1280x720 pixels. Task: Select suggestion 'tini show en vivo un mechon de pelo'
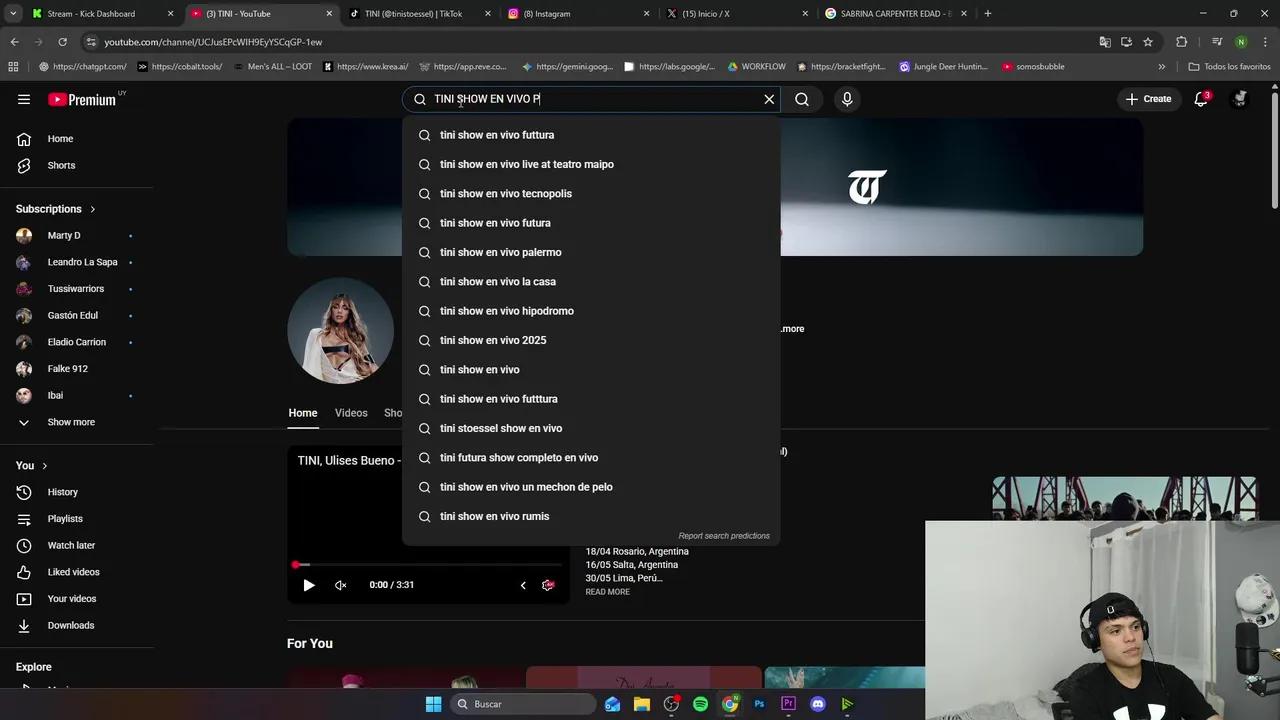(591, 487)
